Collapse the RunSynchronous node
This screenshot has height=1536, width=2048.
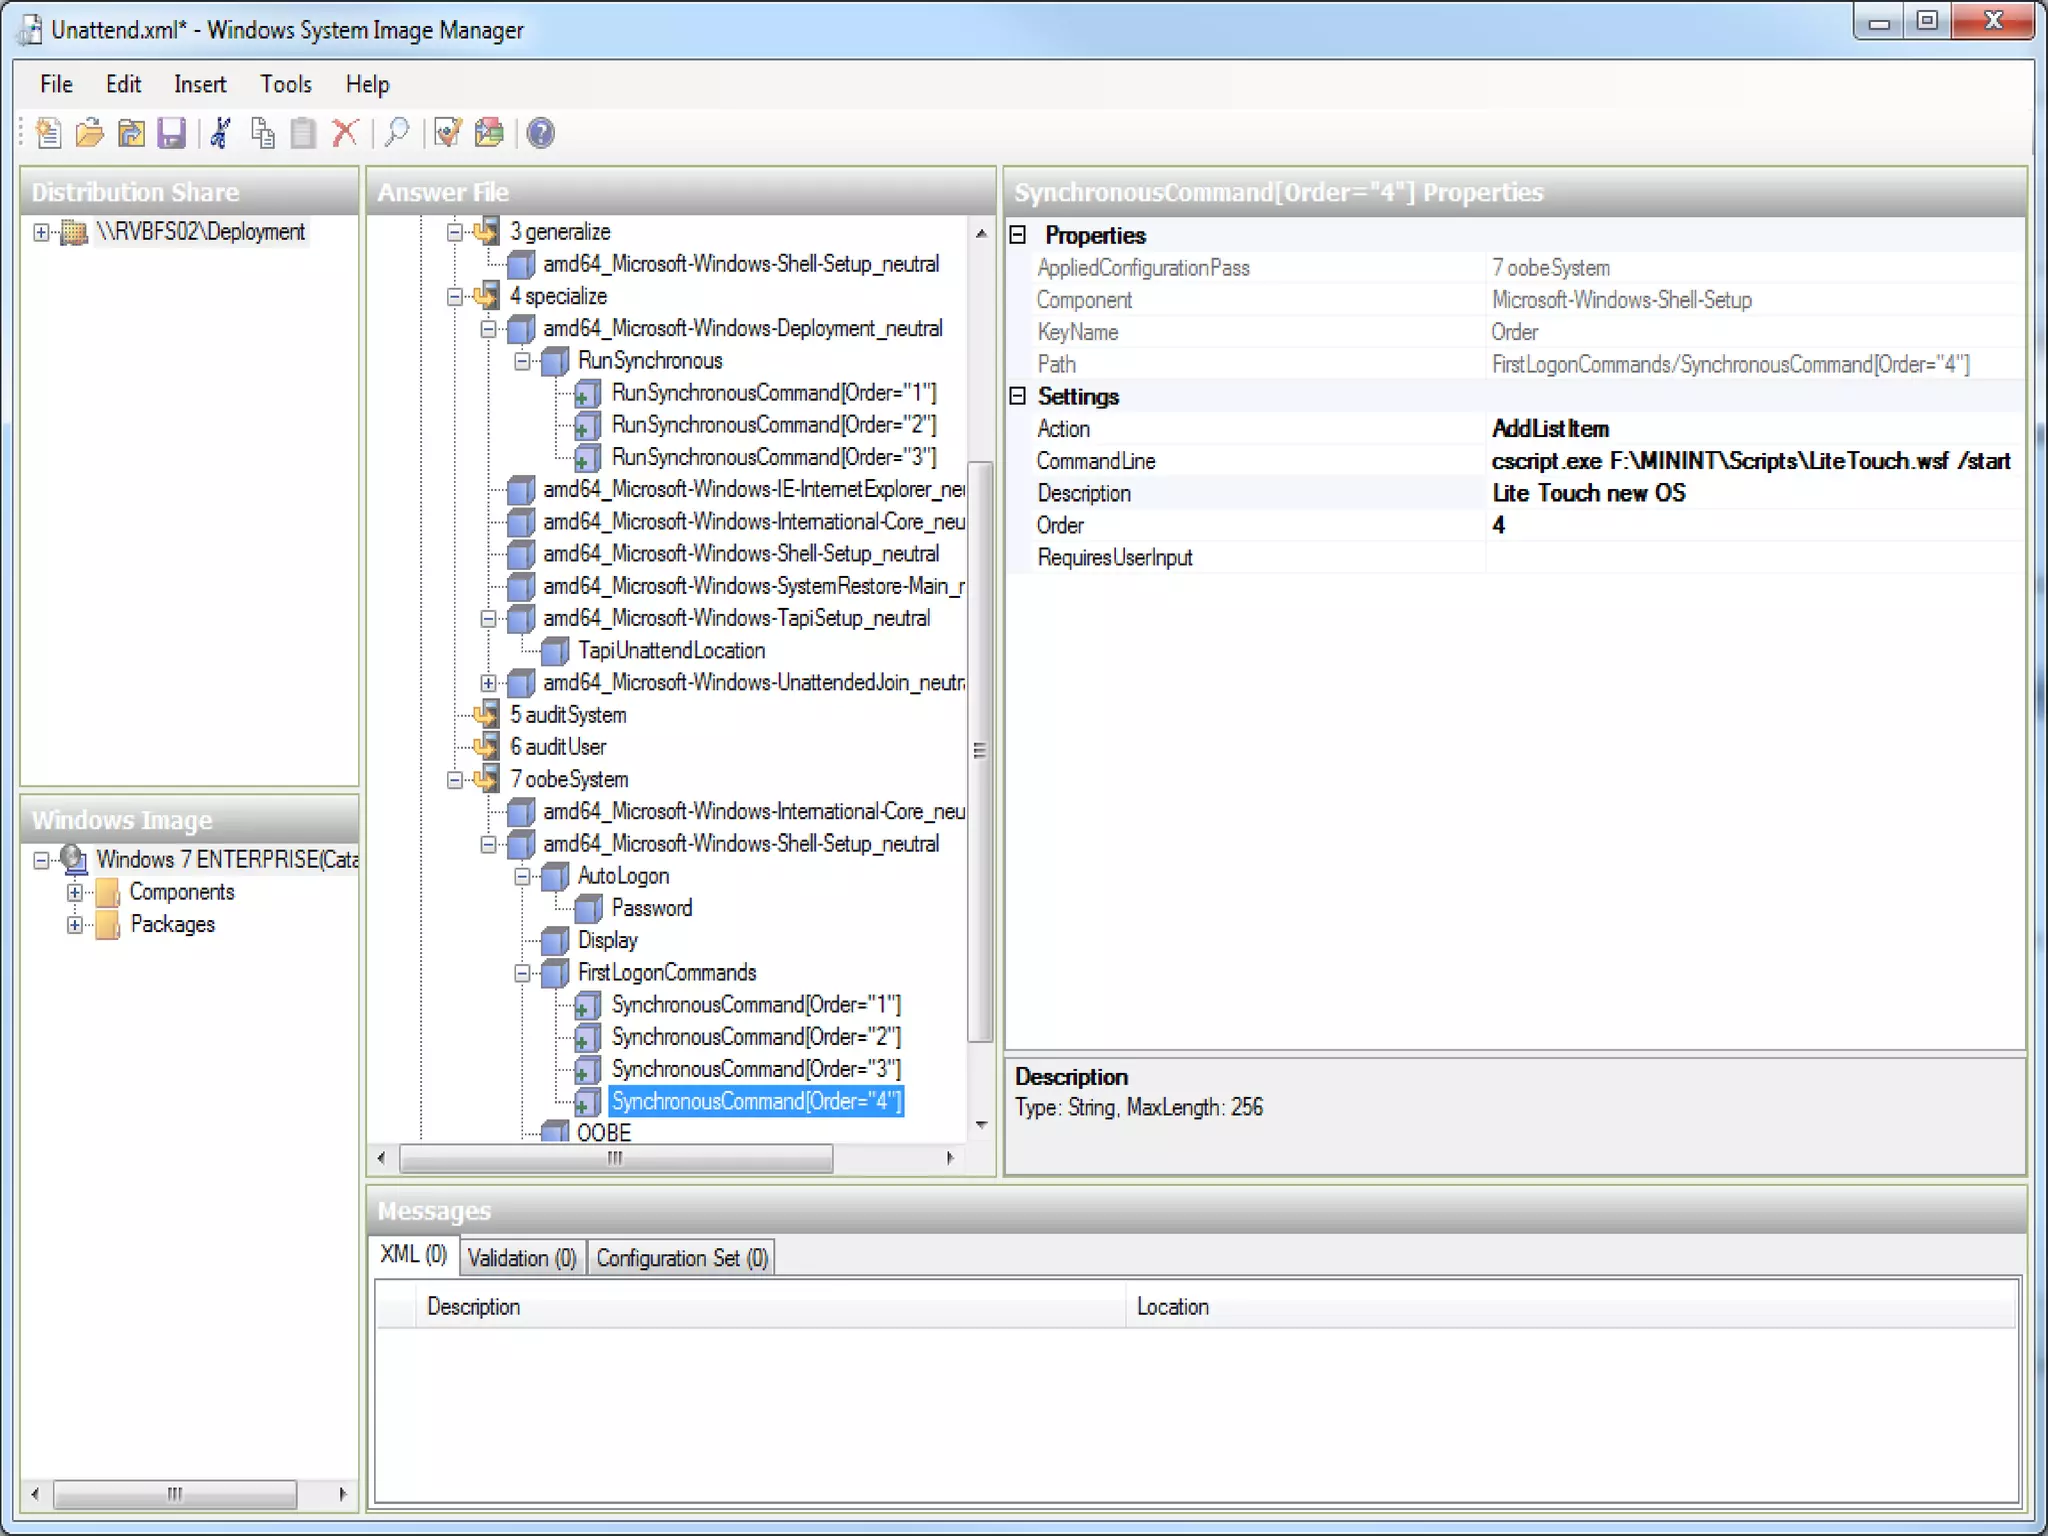tap(522, 361)
